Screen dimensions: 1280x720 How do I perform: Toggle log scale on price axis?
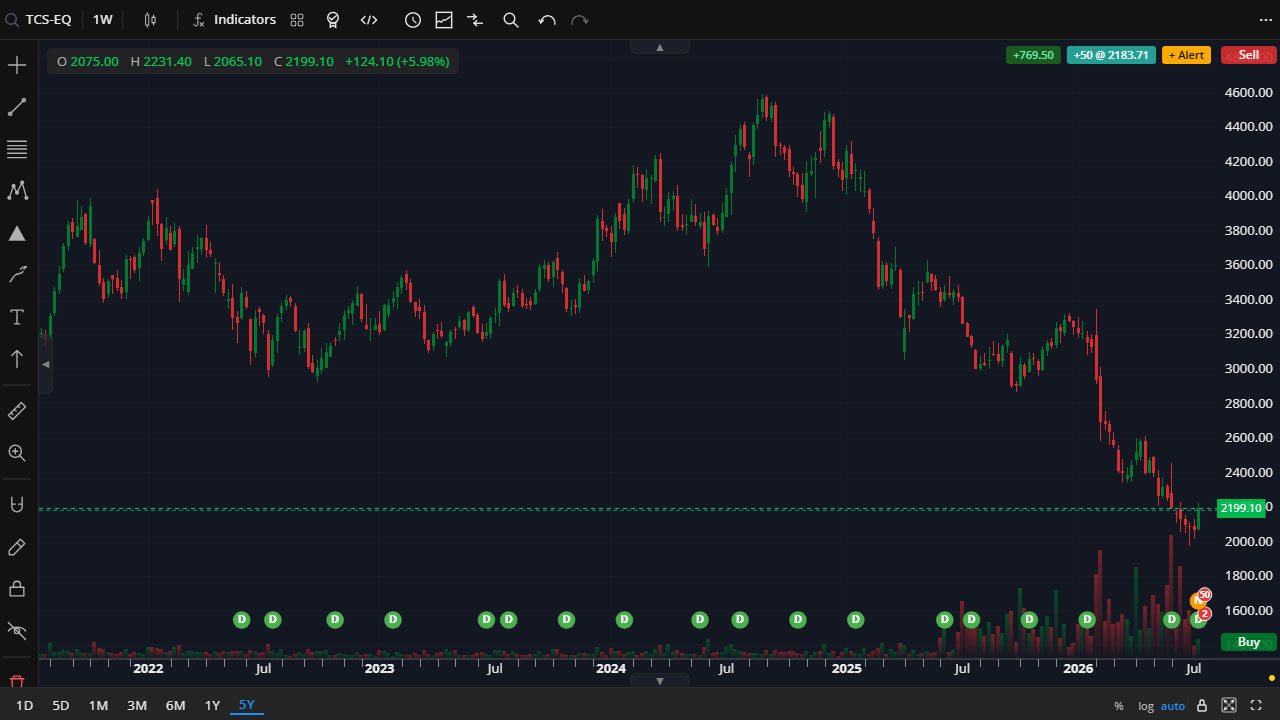(1145, 706)
